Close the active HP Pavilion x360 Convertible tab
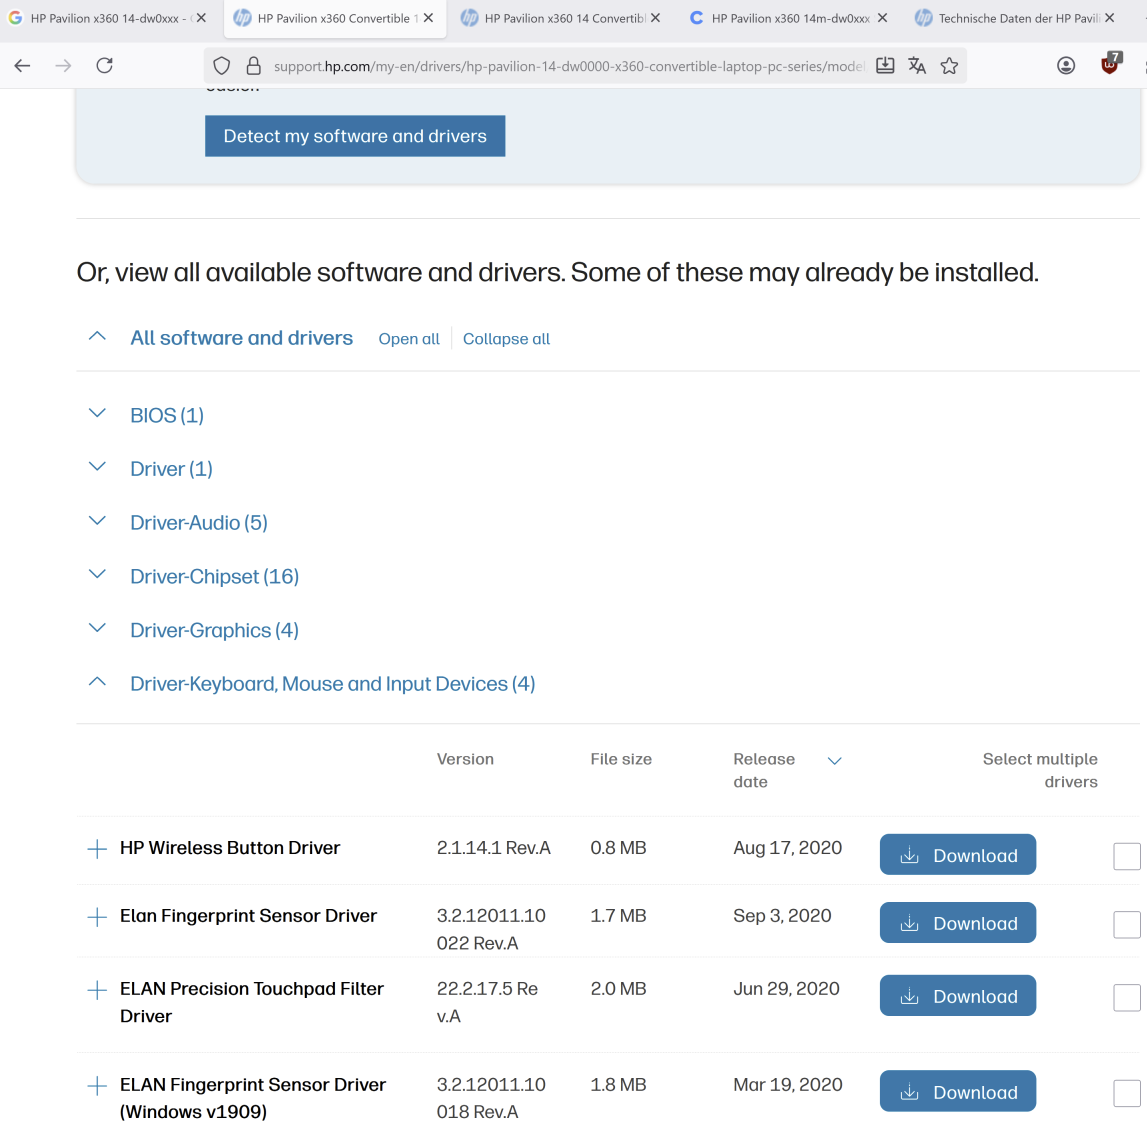Viewport: 1147px width, 1134px height. click(x=429, y=18)
